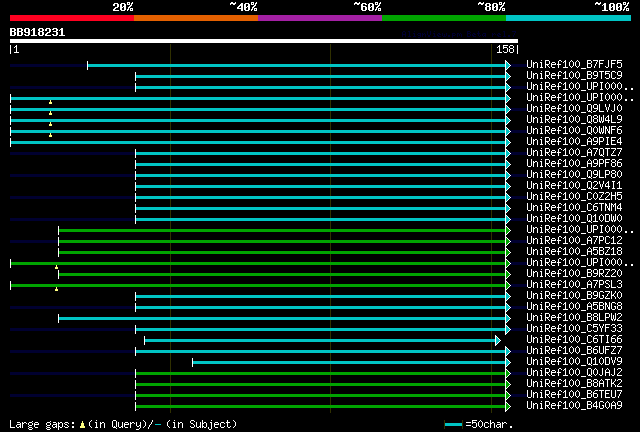Click the arrowhead ending the B7FJF5 alignment
This screenshot has height=432, width=640.
(508, 65)
